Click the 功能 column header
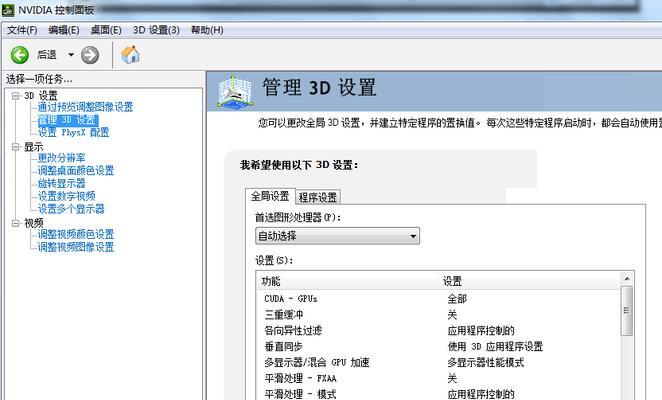Viewport: 662px width, 400px height. (x=347, y=281)
